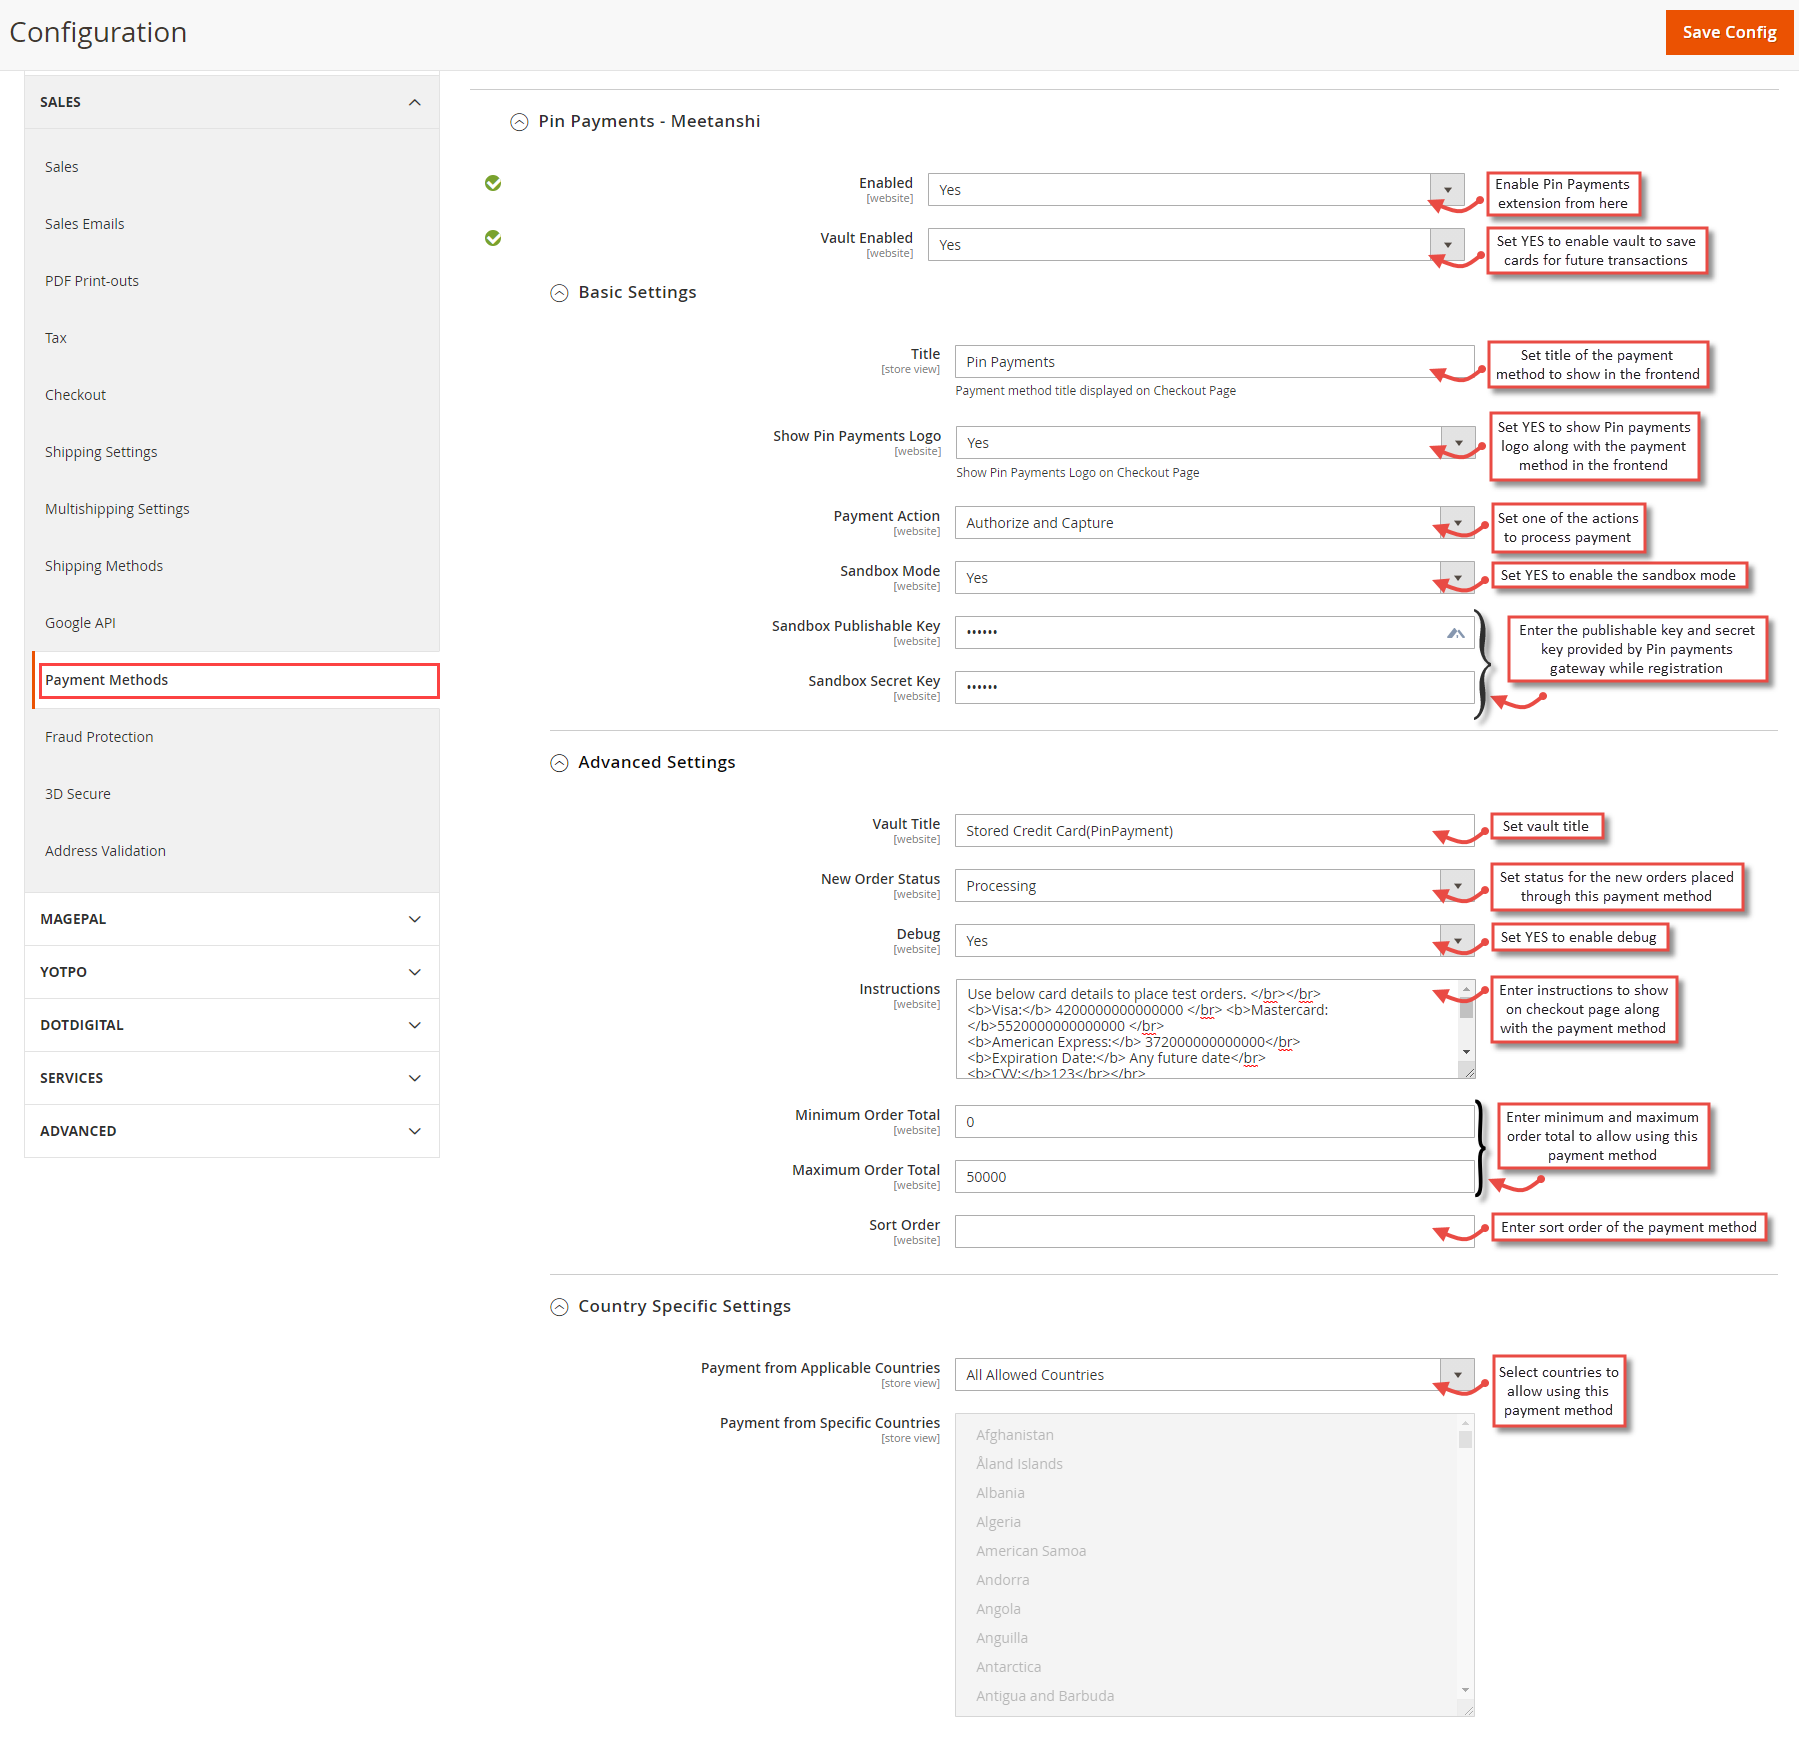Select Algeria in the country list
Screen dimensions: 1799x1740
click(x=998, y=1522)
